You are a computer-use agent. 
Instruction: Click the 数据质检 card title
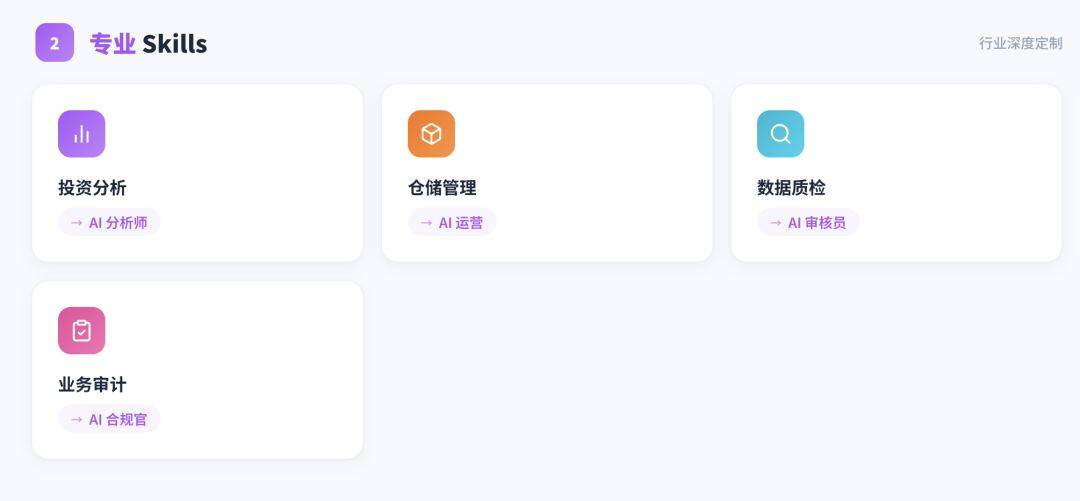point(791,188)
